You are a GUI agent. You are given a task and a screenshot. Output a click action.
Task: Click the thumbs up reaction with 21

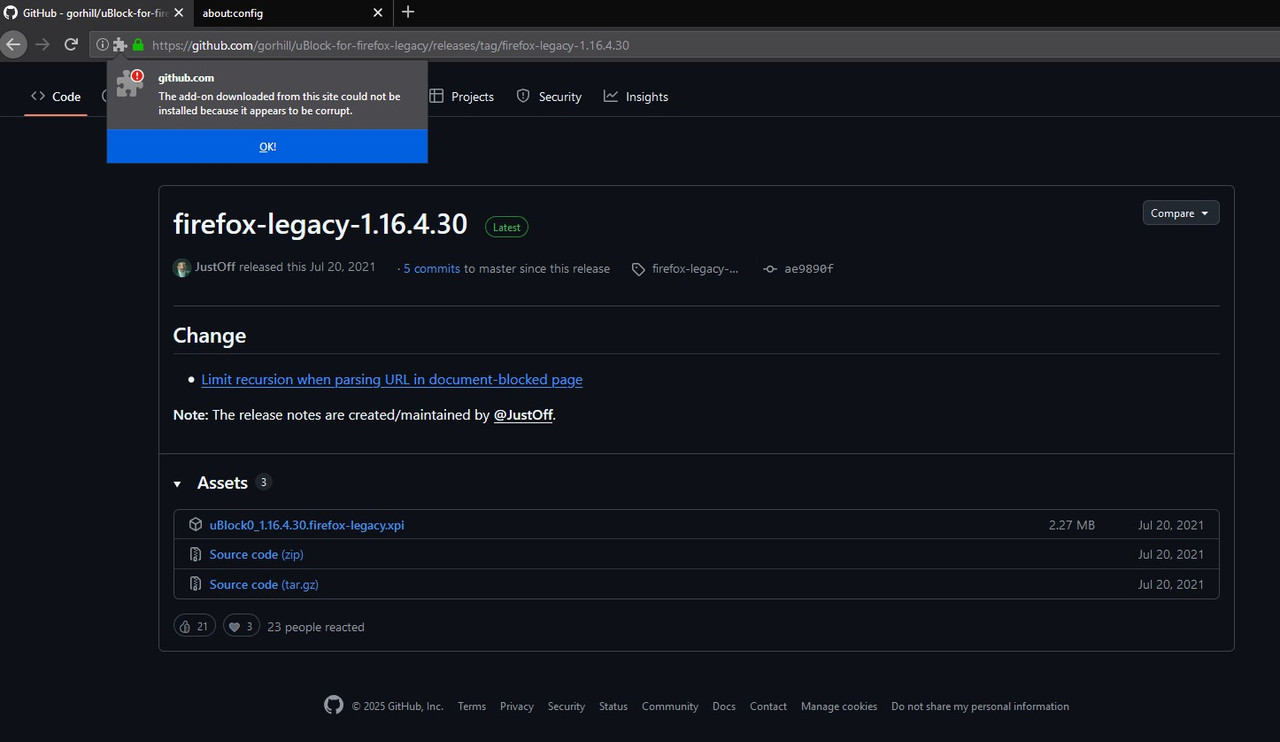(194, 626)
